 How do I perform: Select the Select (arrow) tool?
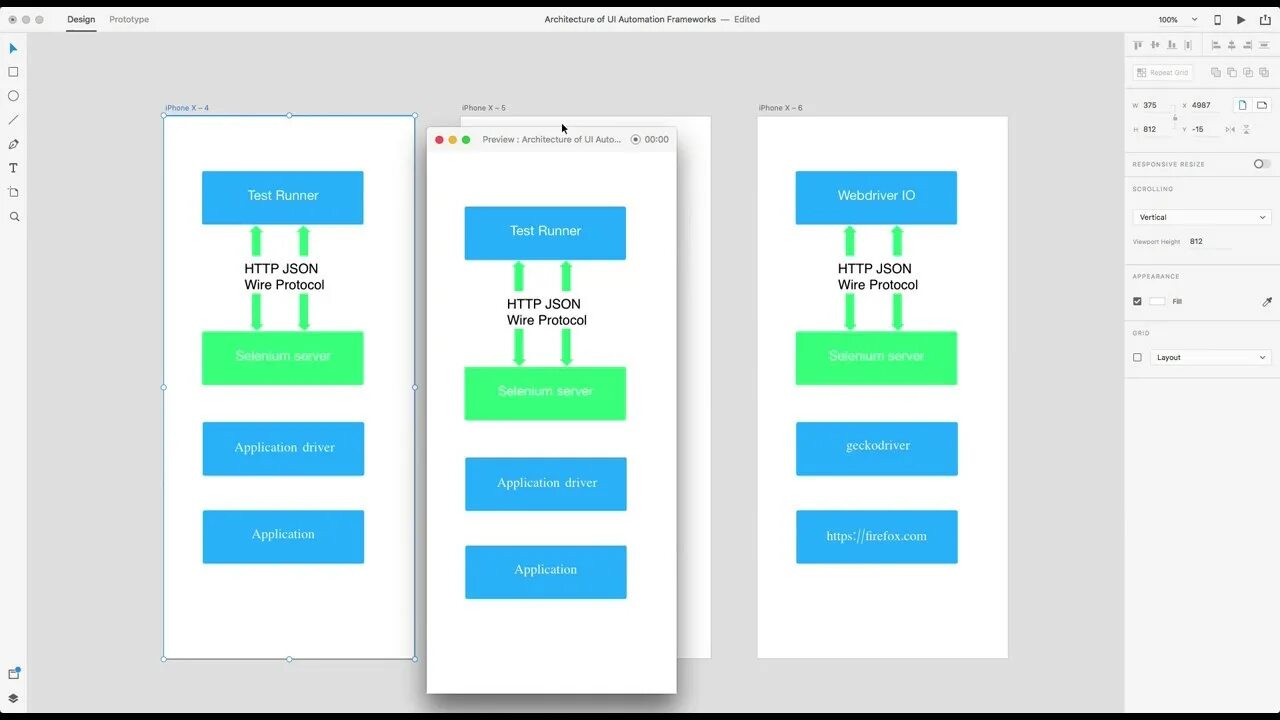14,48
